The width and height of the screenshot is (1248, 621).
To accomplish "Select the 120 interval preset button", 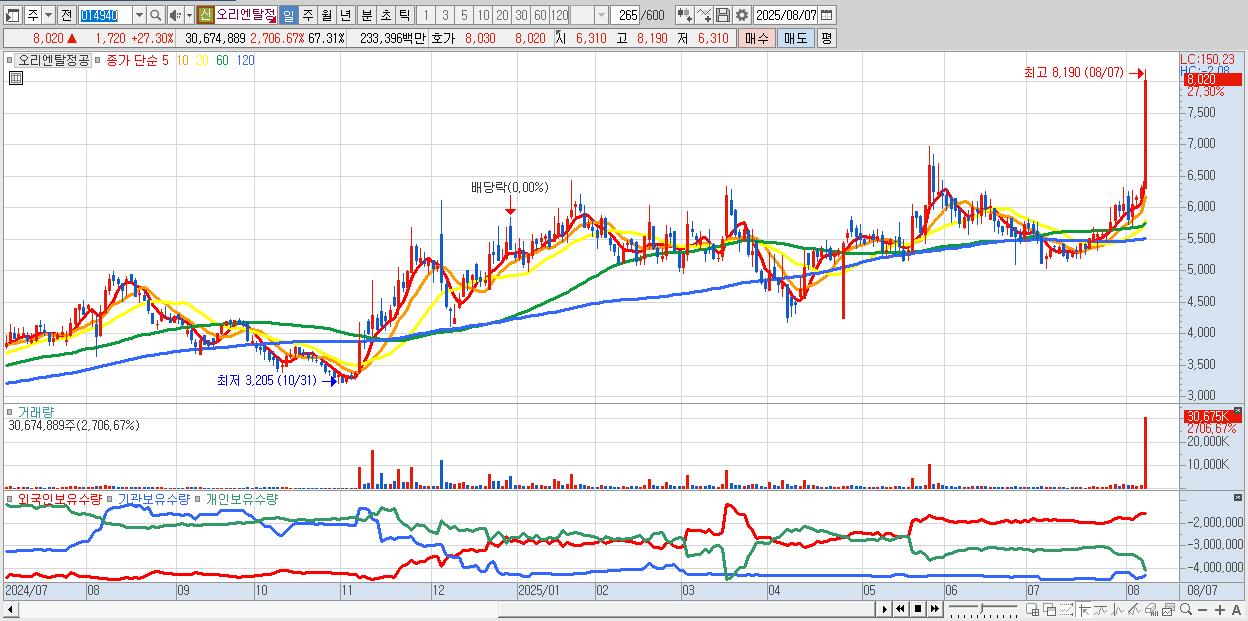I will click(560, 16).
